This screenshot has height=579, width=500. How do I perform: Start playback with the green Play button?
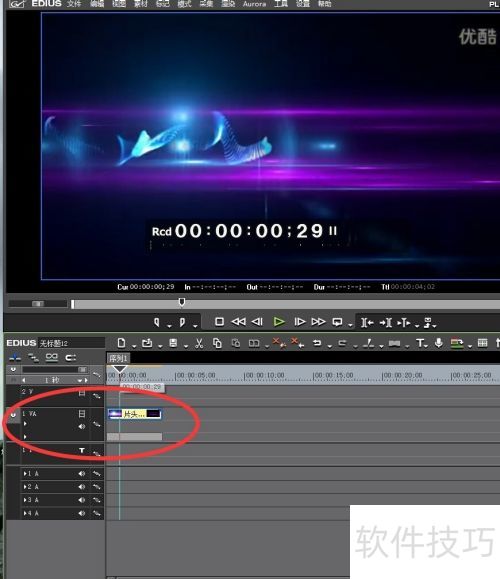279,322
